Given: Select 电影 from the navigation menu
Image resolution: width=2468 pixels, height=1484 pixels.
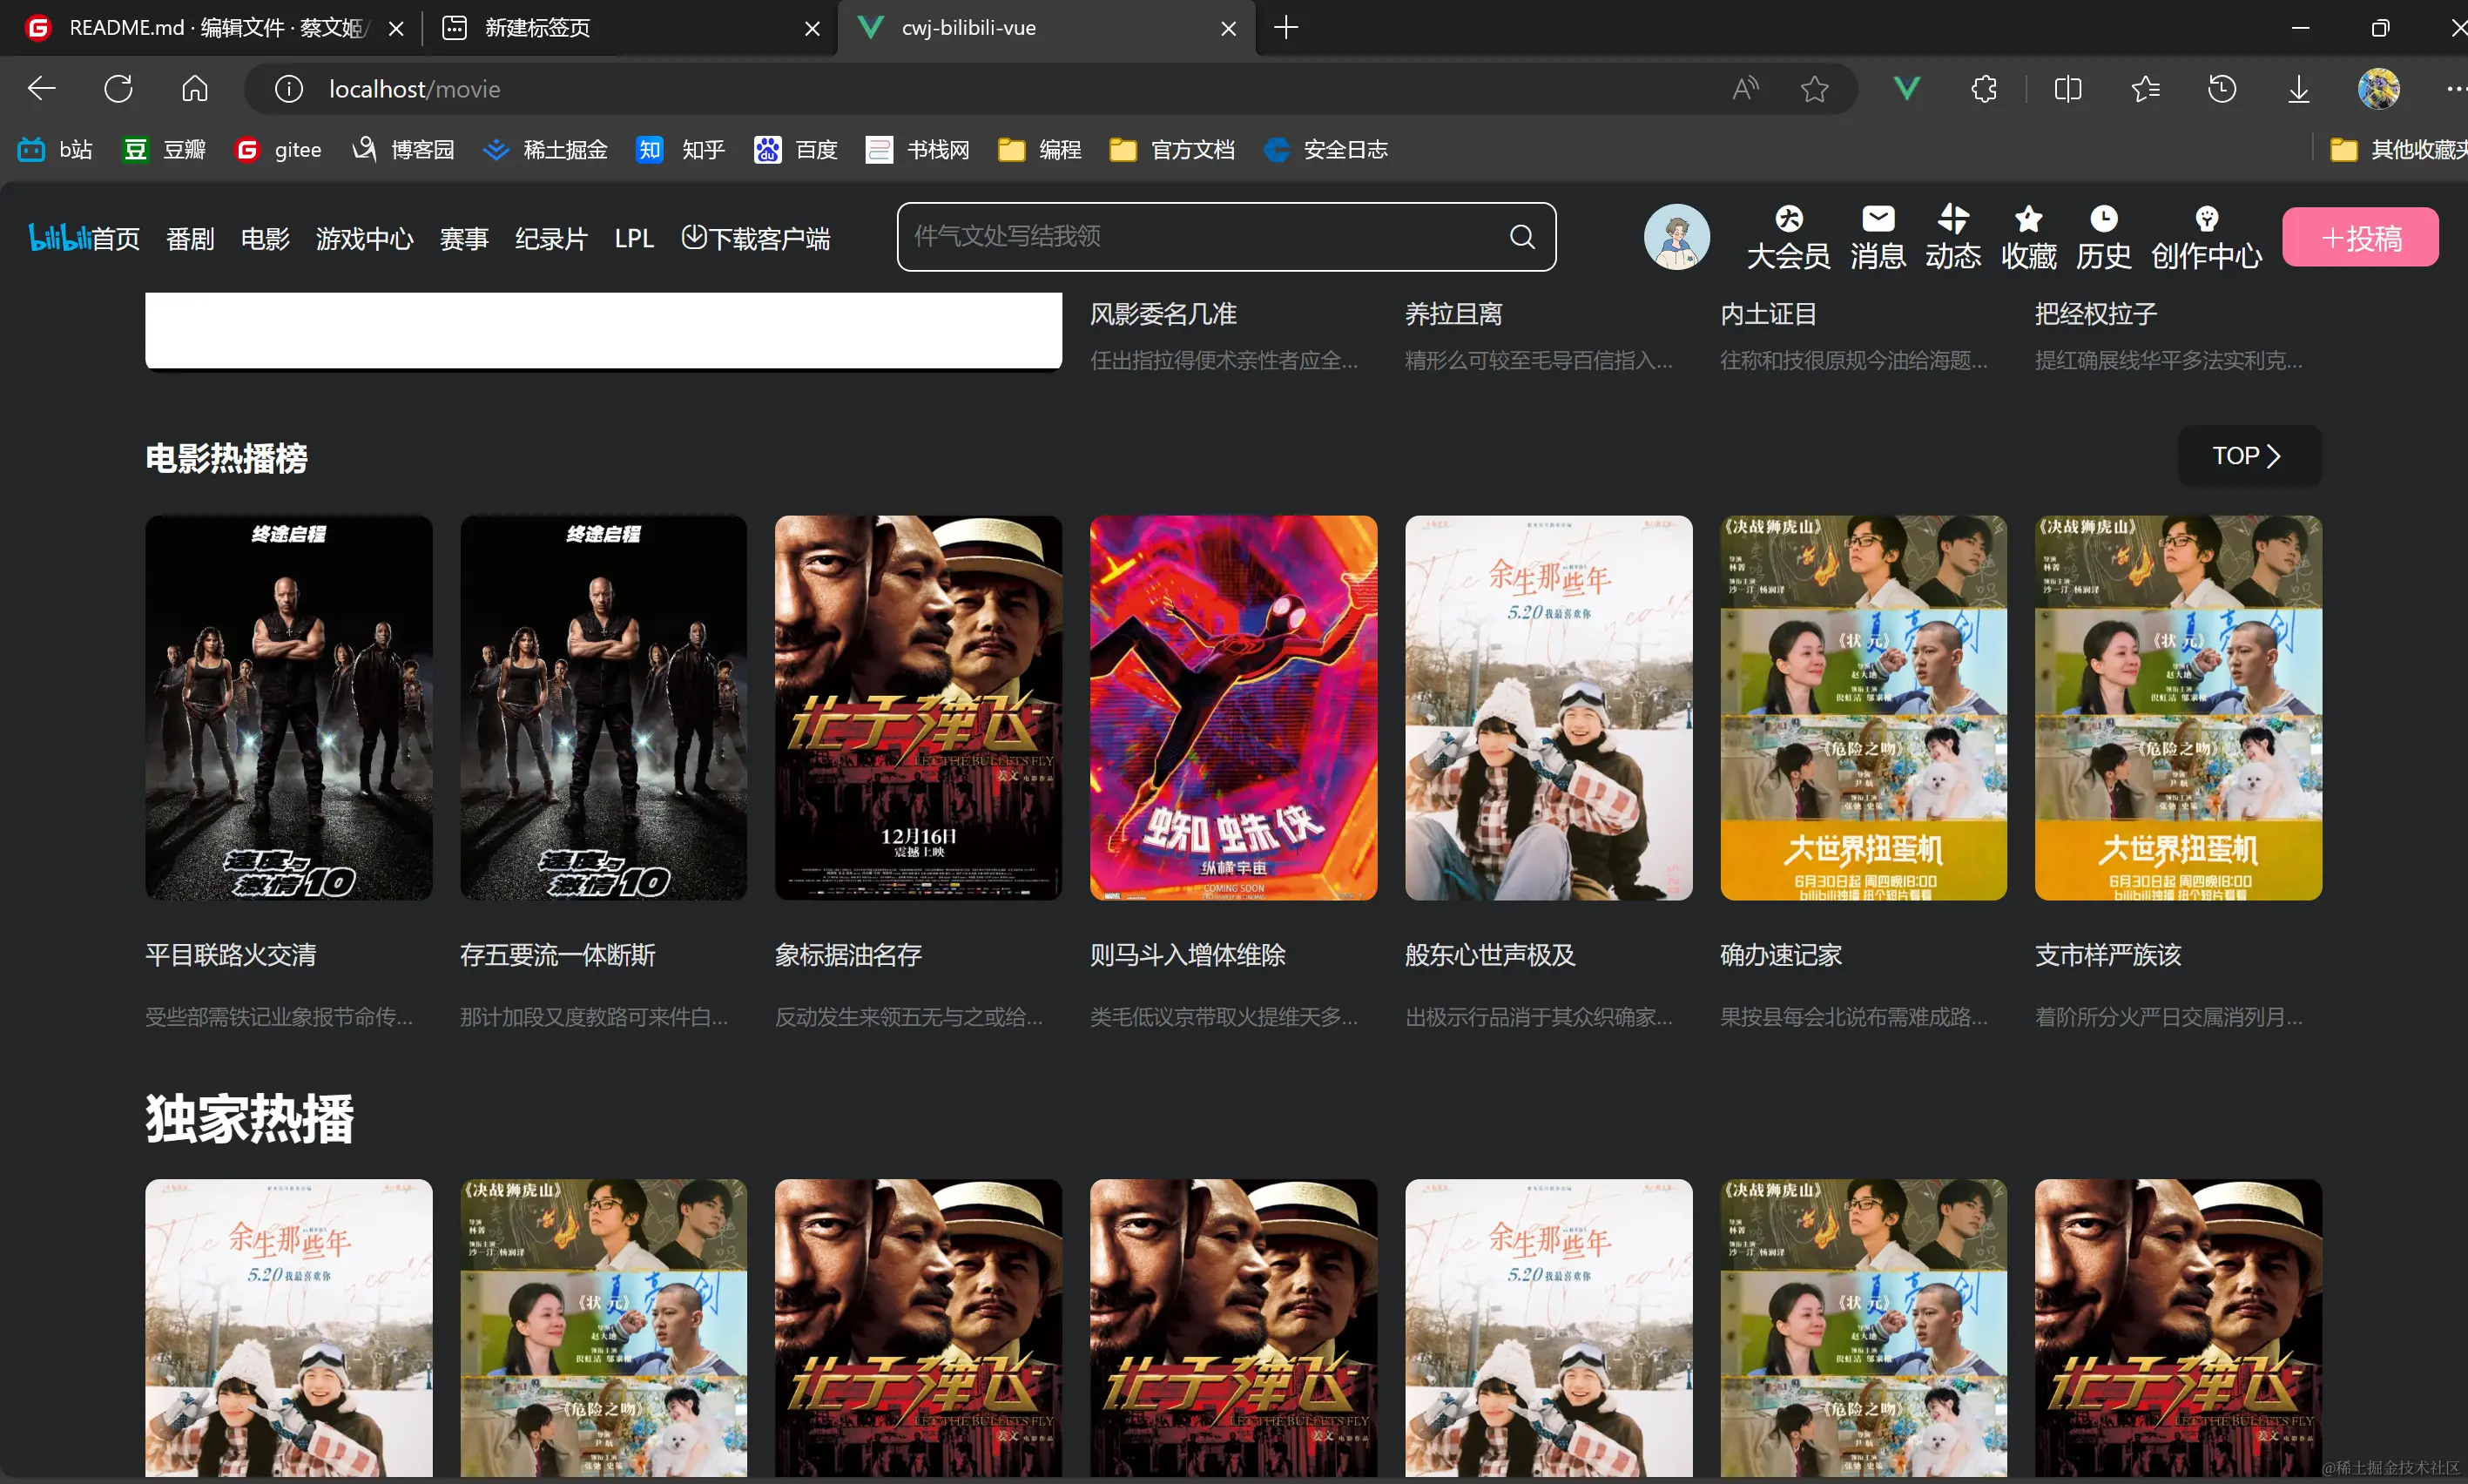Looking at the screenshot, I should [x=263, y=237].
